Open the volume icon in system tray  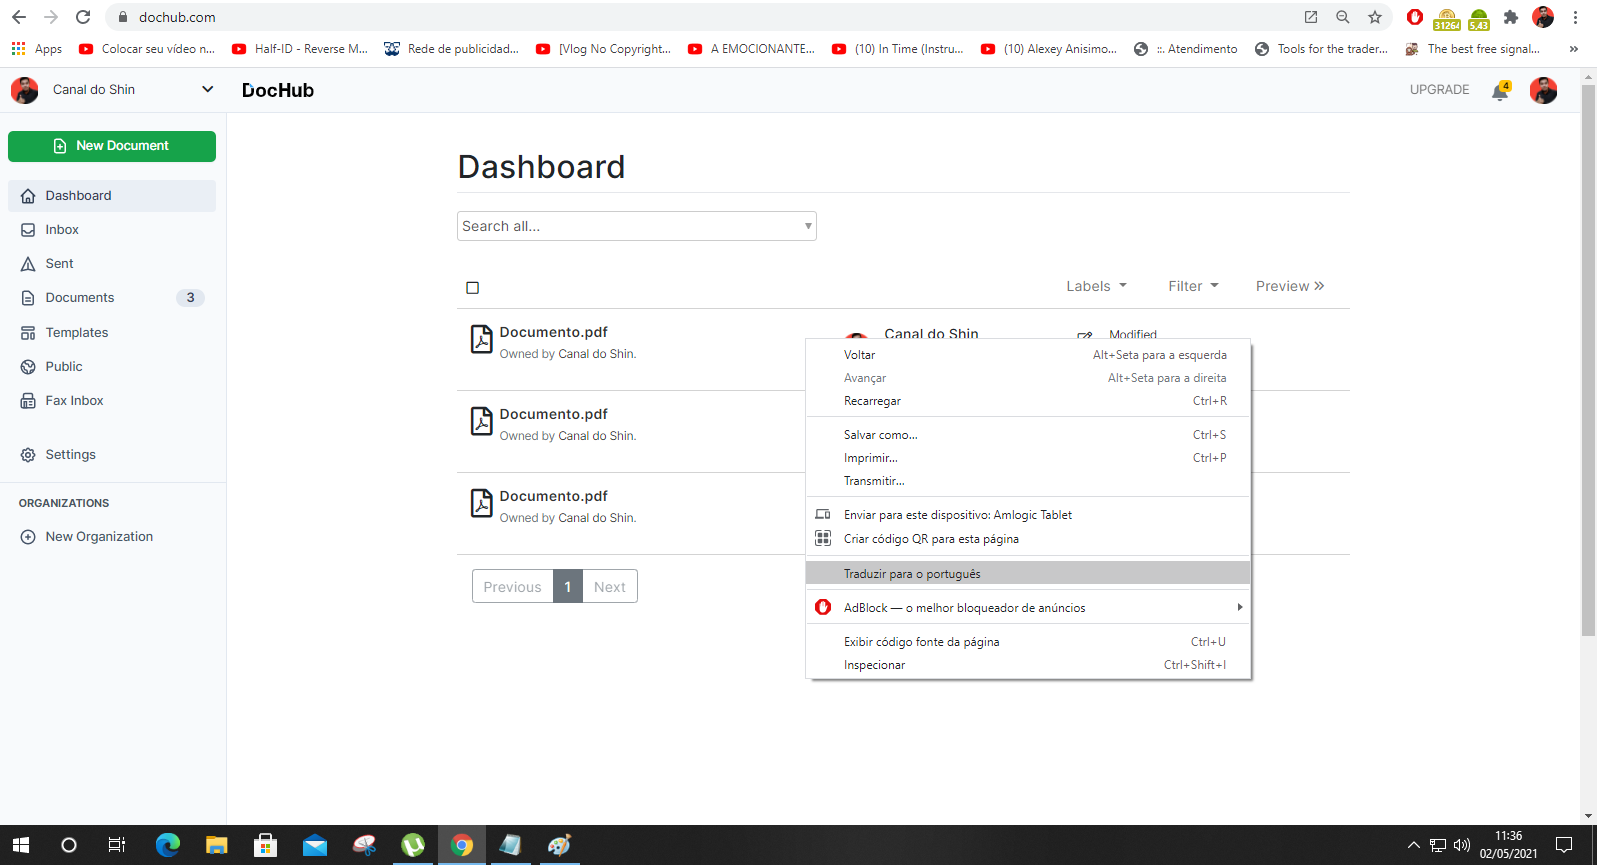(x=1462, y=845)
